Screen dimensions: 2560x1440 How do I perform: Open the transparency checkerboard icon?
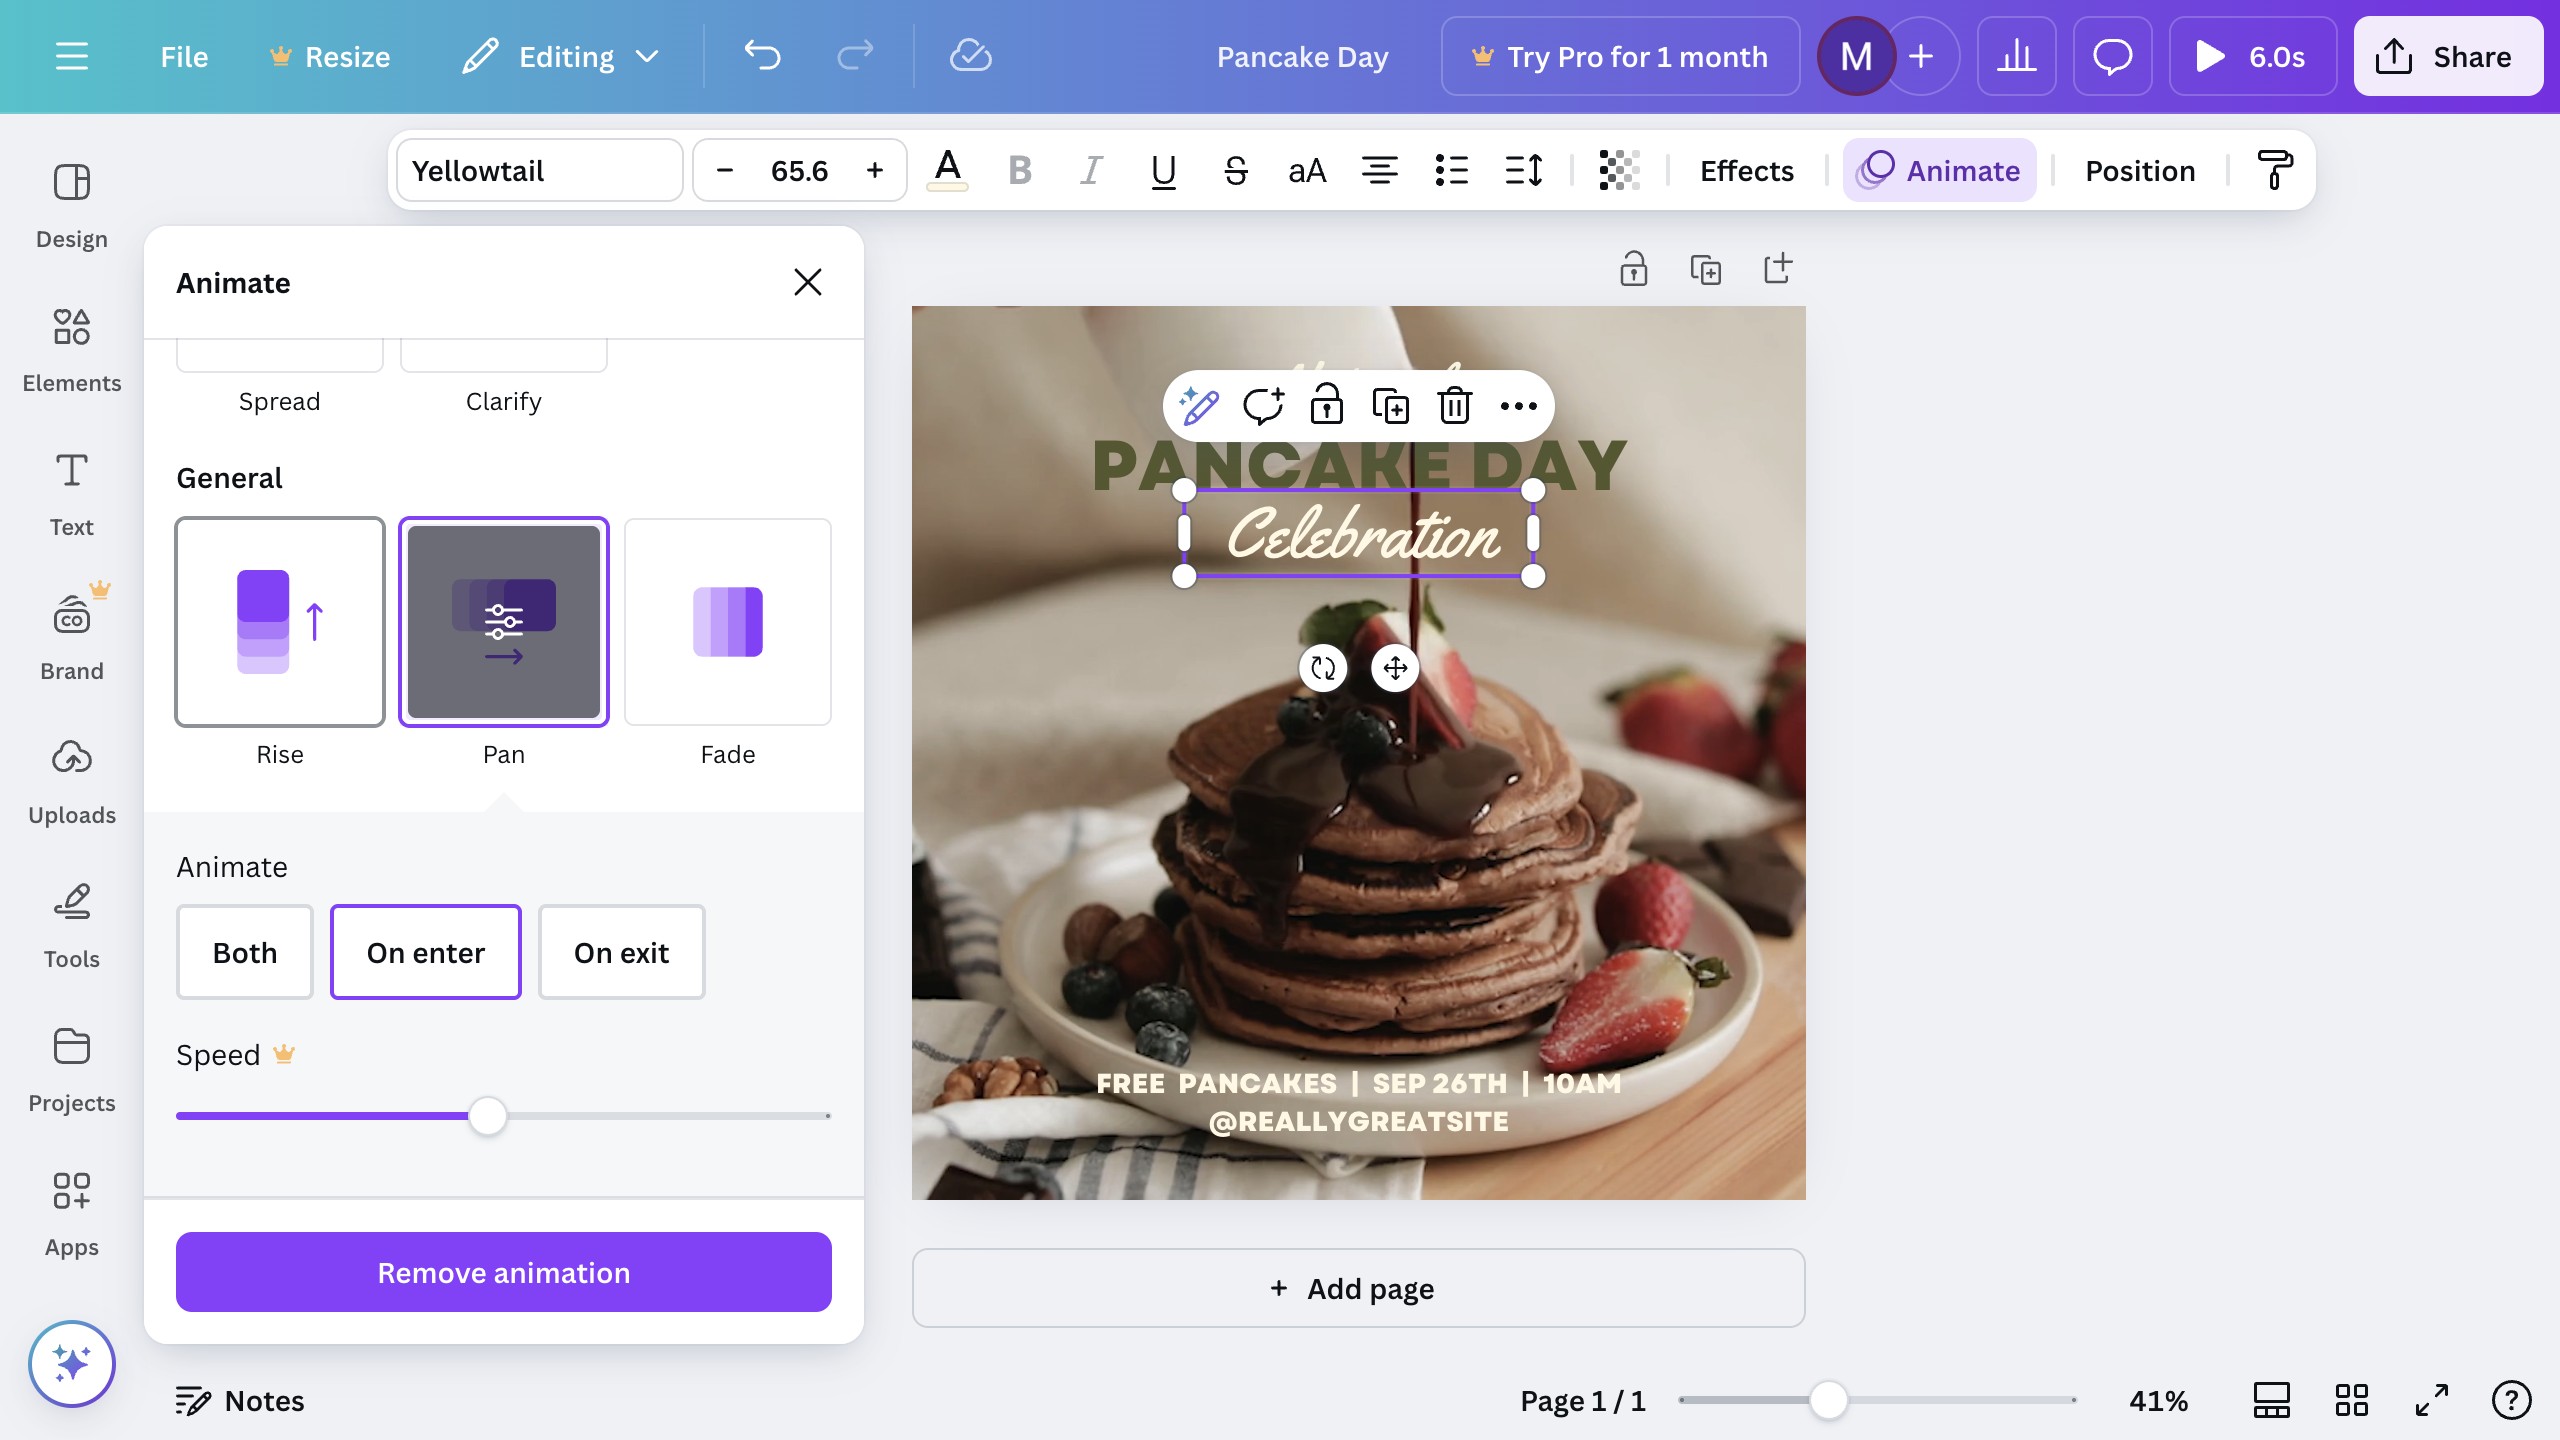[x=1619, y=170]
